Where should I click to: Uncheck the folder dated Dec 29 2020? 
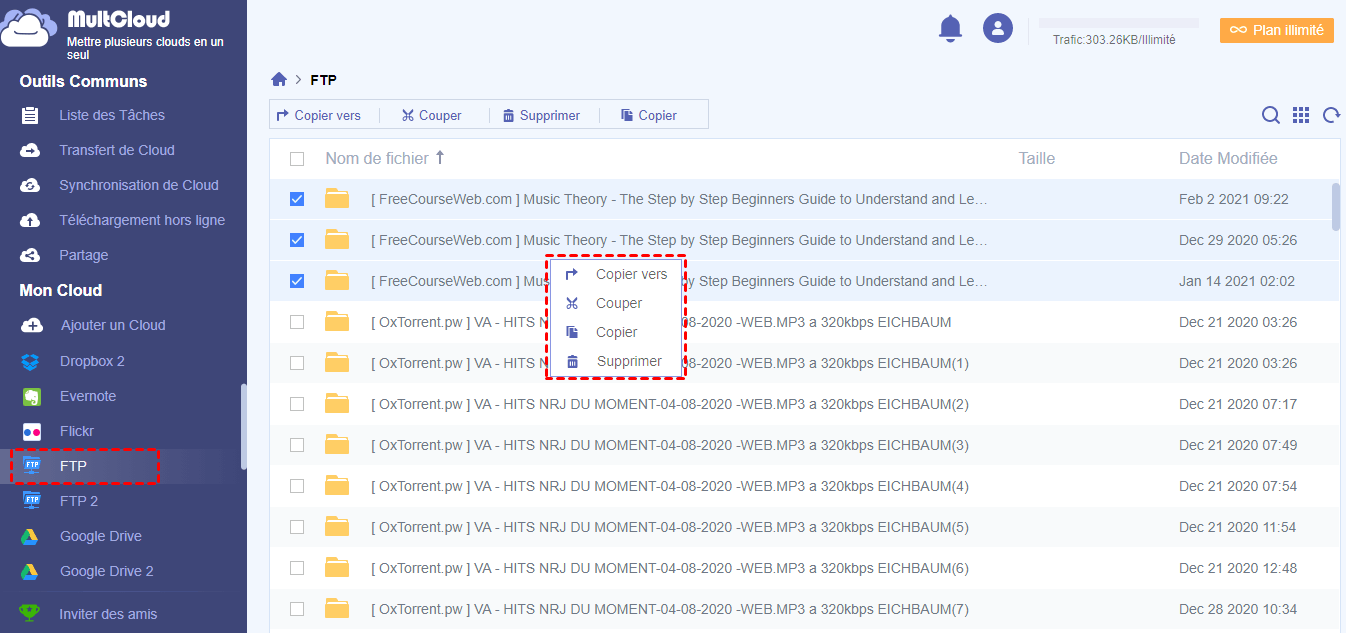(297, 240)
